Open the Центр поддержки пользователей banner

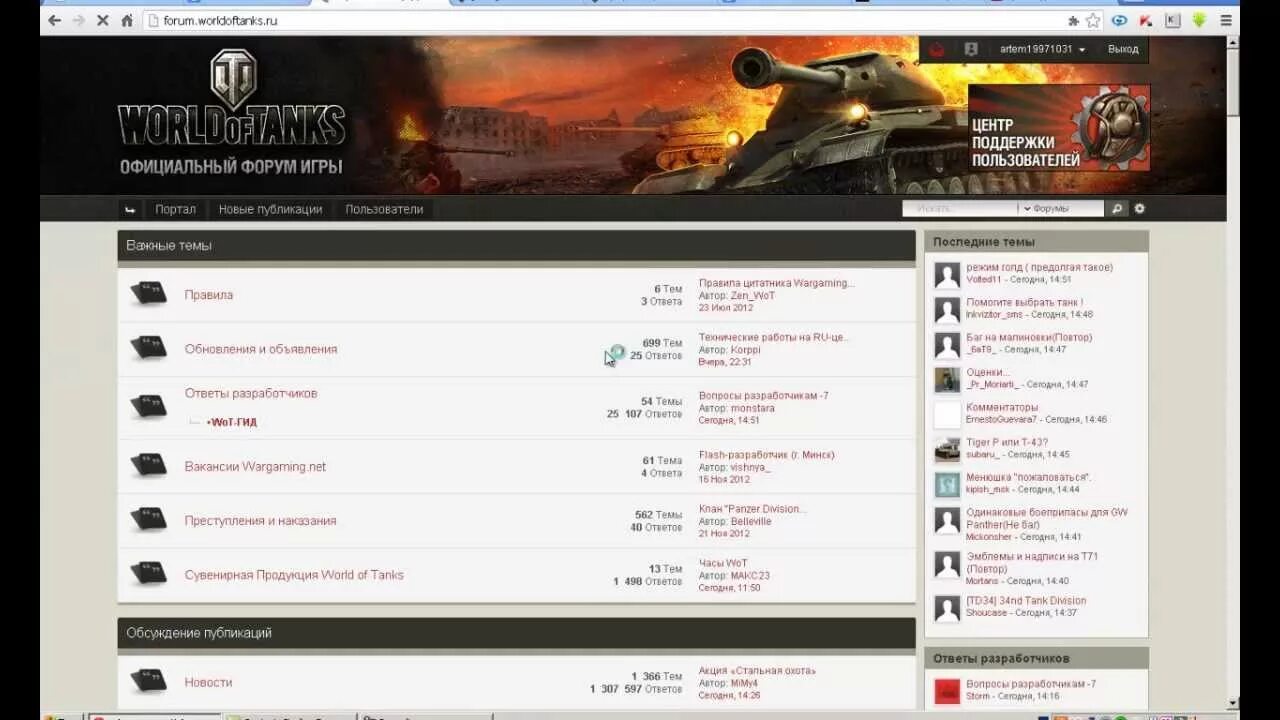(x=1059, y=127)
